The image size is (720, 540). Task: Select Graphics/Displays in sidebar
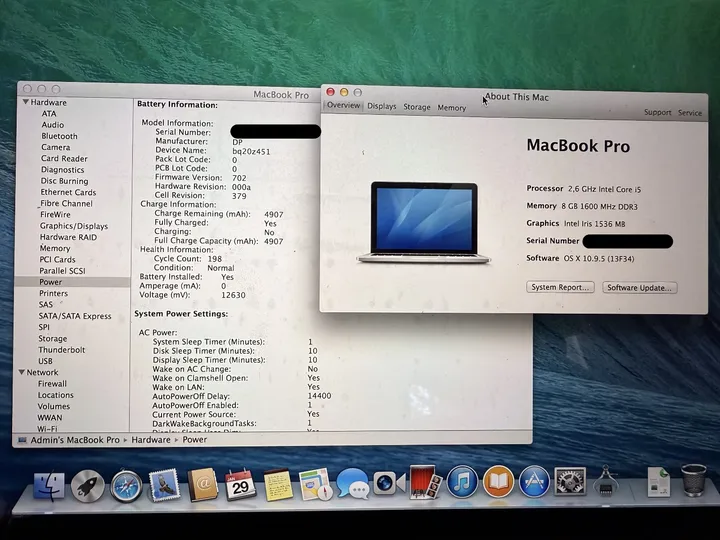(73, 226)
